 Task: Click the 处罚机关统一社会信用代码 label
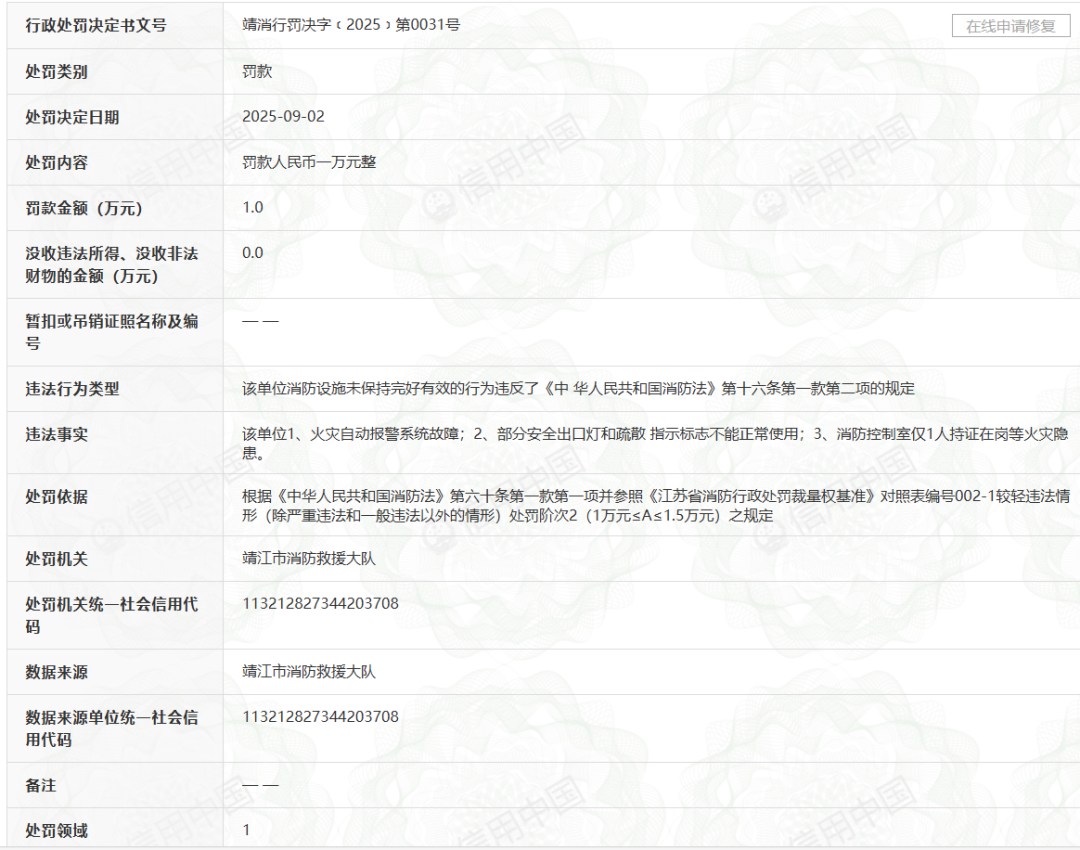coord(112,615)
